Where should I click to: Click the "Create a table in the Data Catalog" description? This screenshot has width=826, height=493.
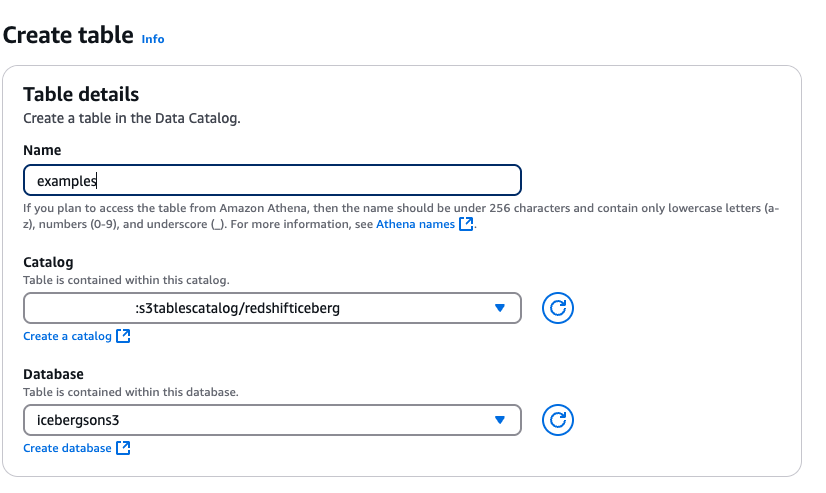click(x=132, y=118)
